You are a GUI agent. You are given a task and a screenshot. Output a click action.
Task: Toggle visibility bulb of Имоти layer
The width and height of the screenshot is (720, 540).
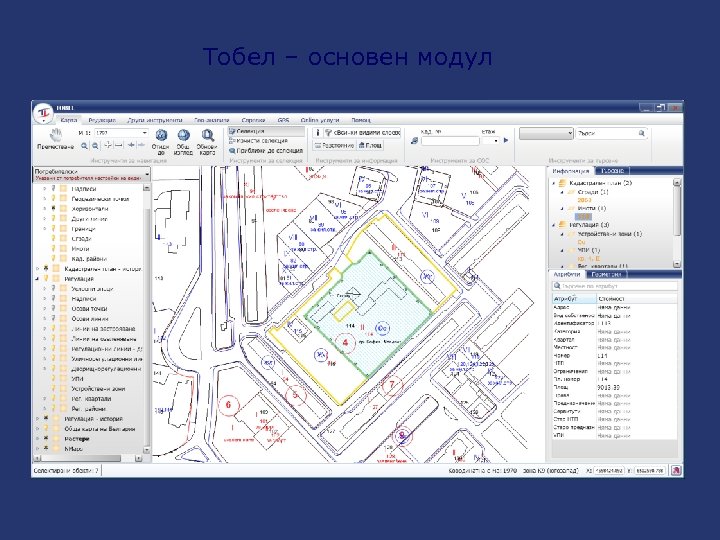tap(53, 249)
